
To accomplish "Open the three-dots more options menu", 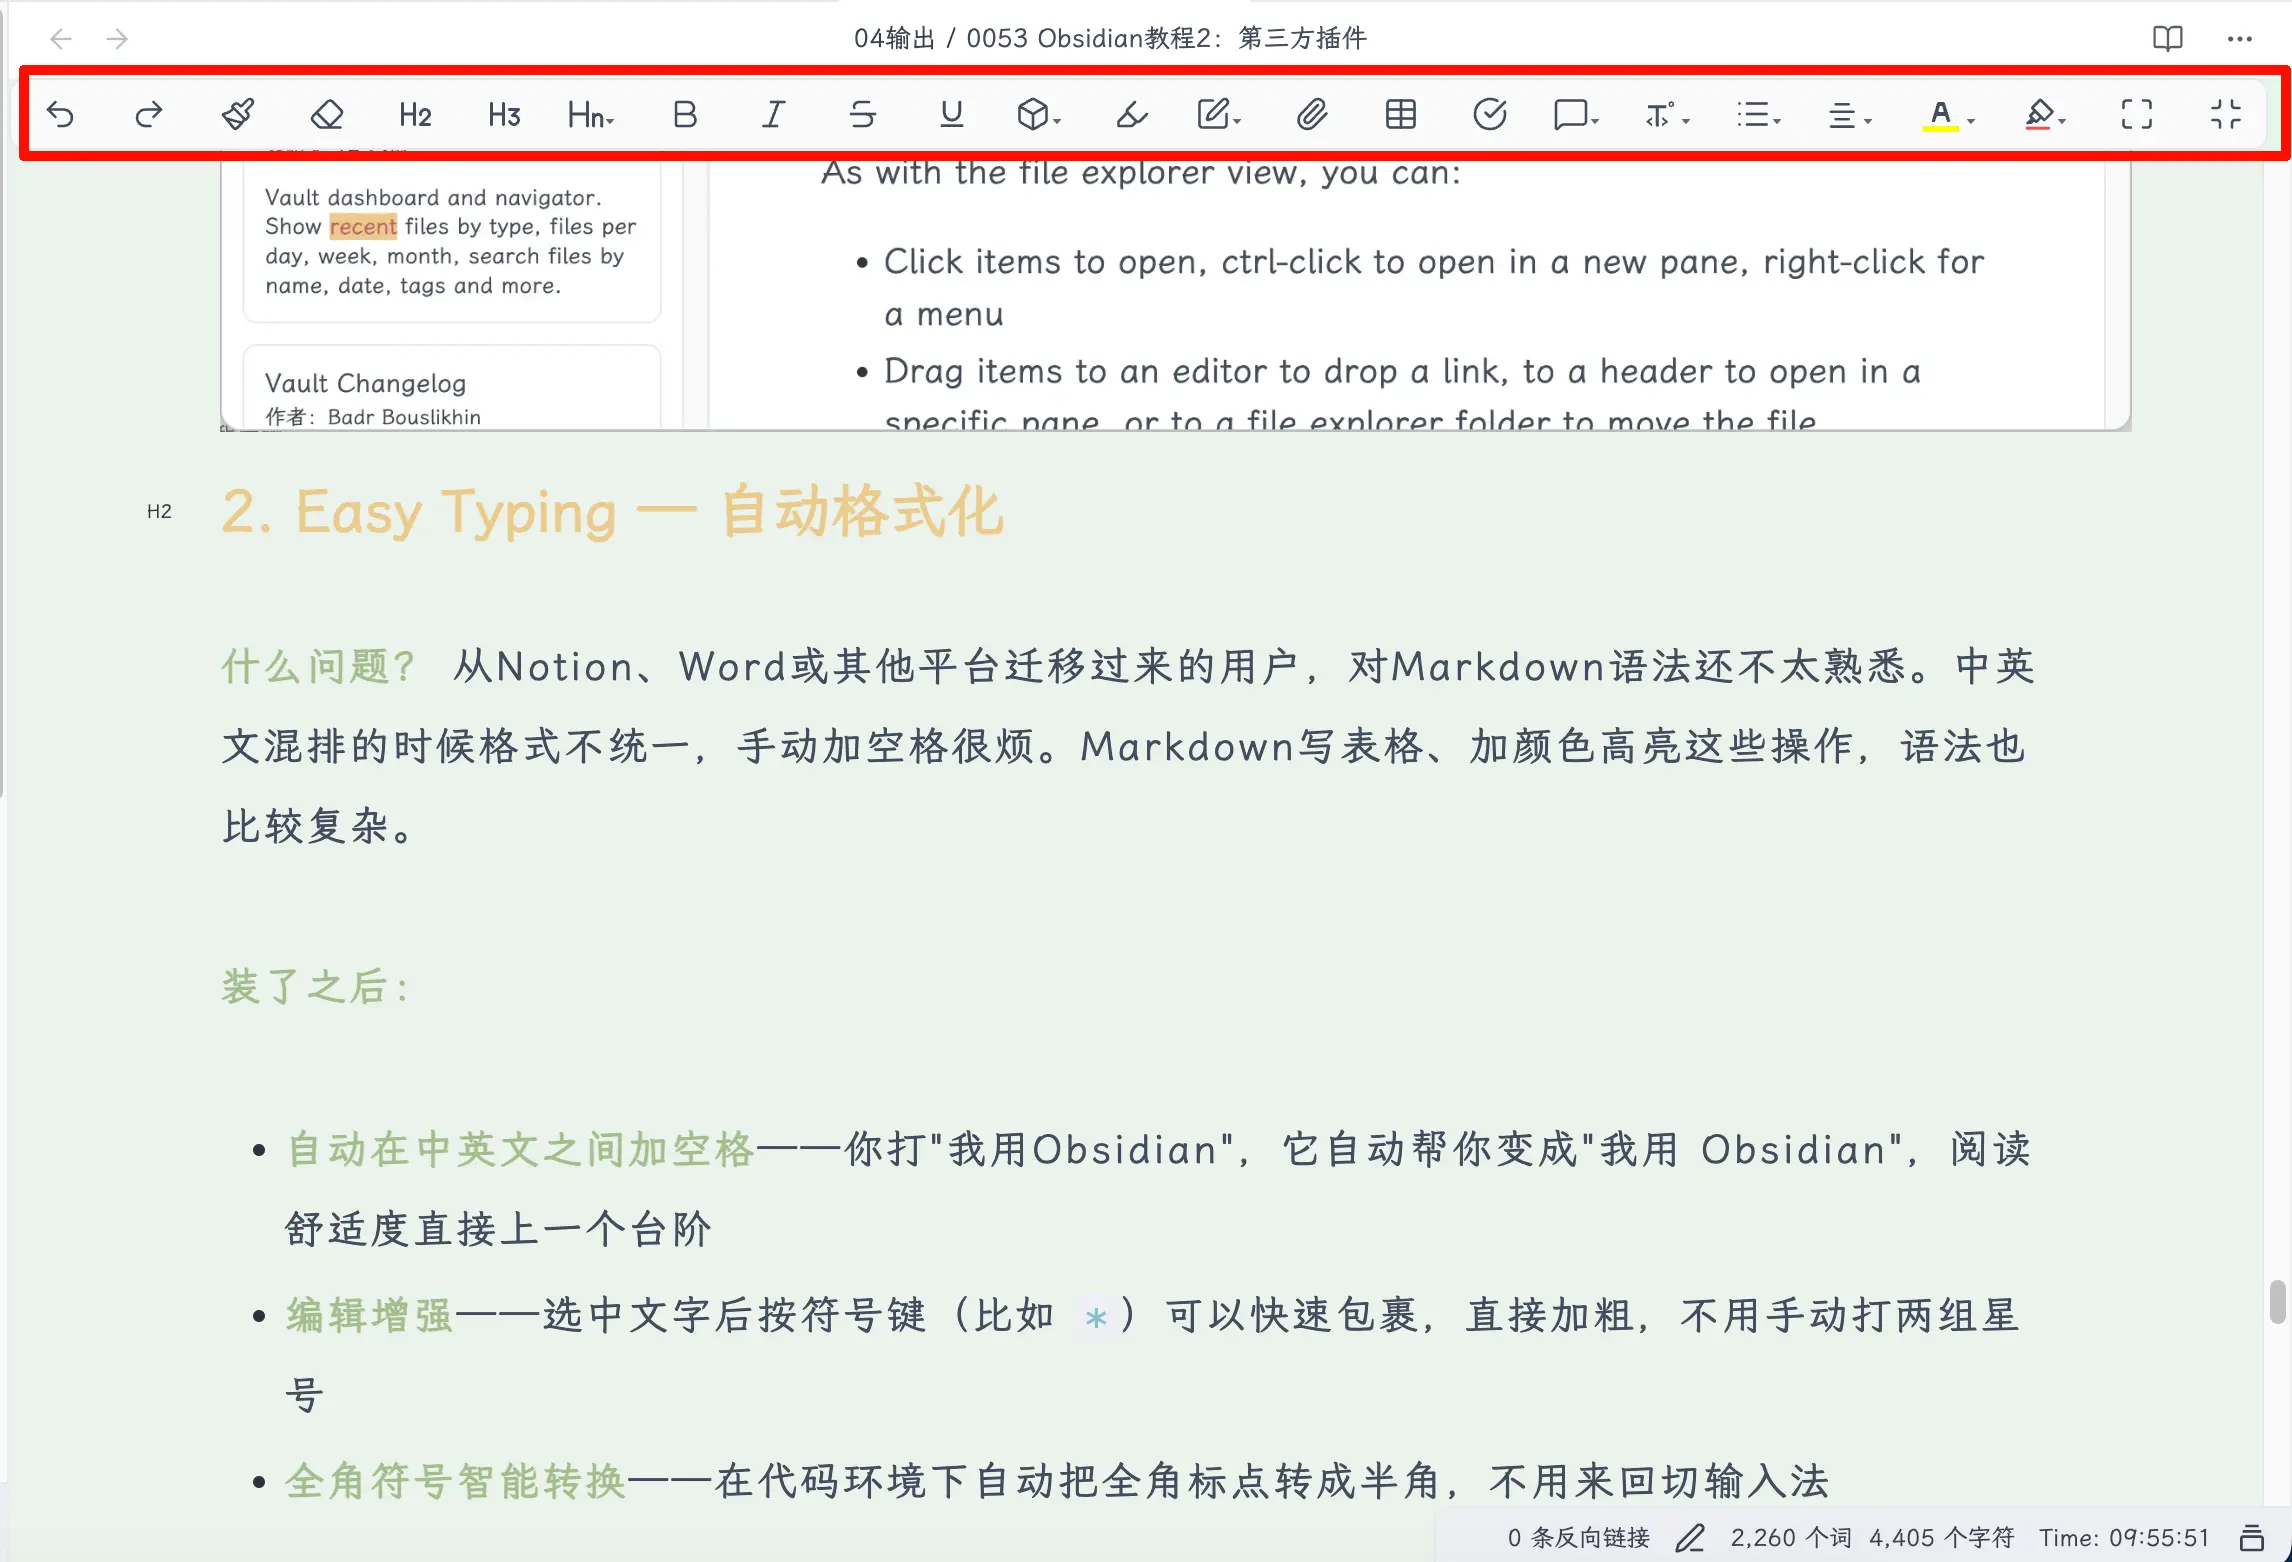I will click(x=2239, y=39).
